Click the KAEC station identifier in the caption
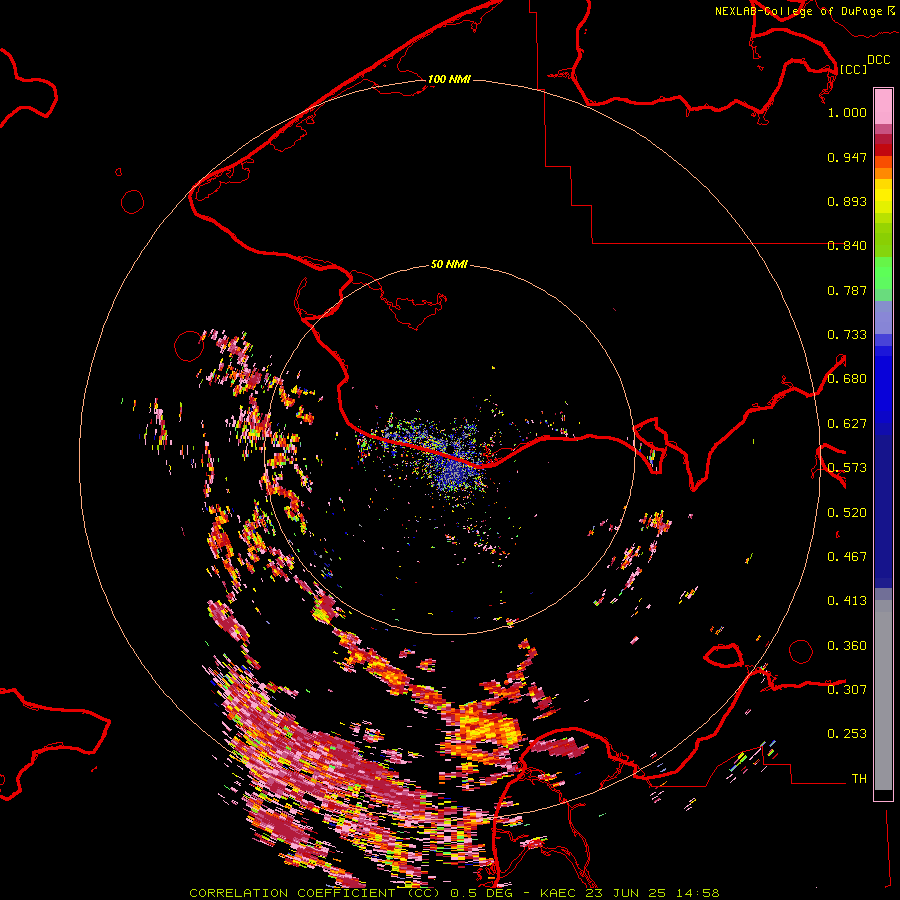This screenshot has height=900, width=900. pos(557,893)
